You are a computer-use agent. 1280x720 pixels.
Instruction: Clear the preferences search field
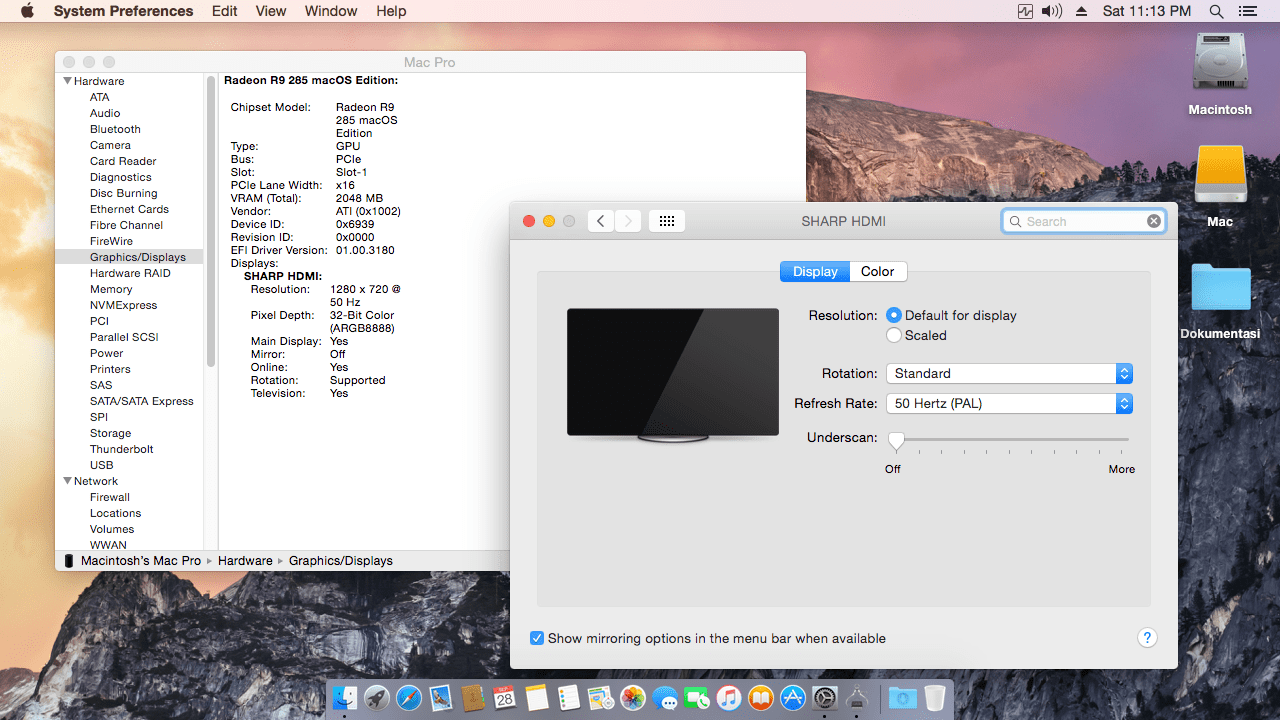(x=1154, y=221)
